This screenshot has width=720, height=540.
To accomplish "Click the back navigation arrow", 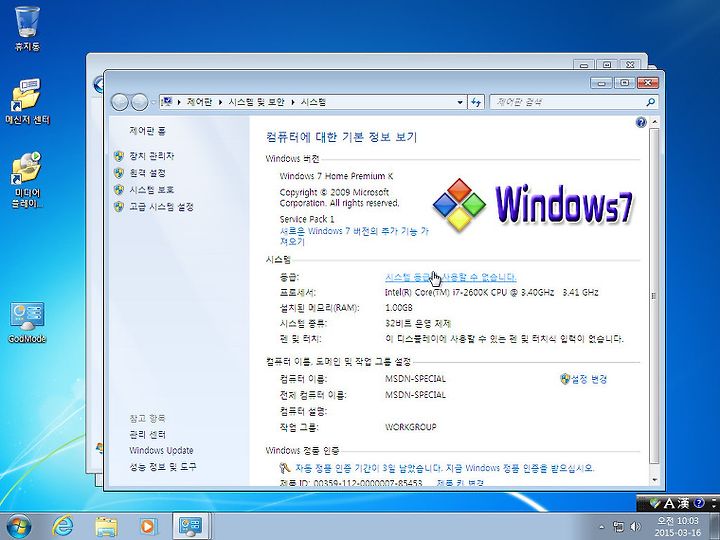I will [120, 102].
